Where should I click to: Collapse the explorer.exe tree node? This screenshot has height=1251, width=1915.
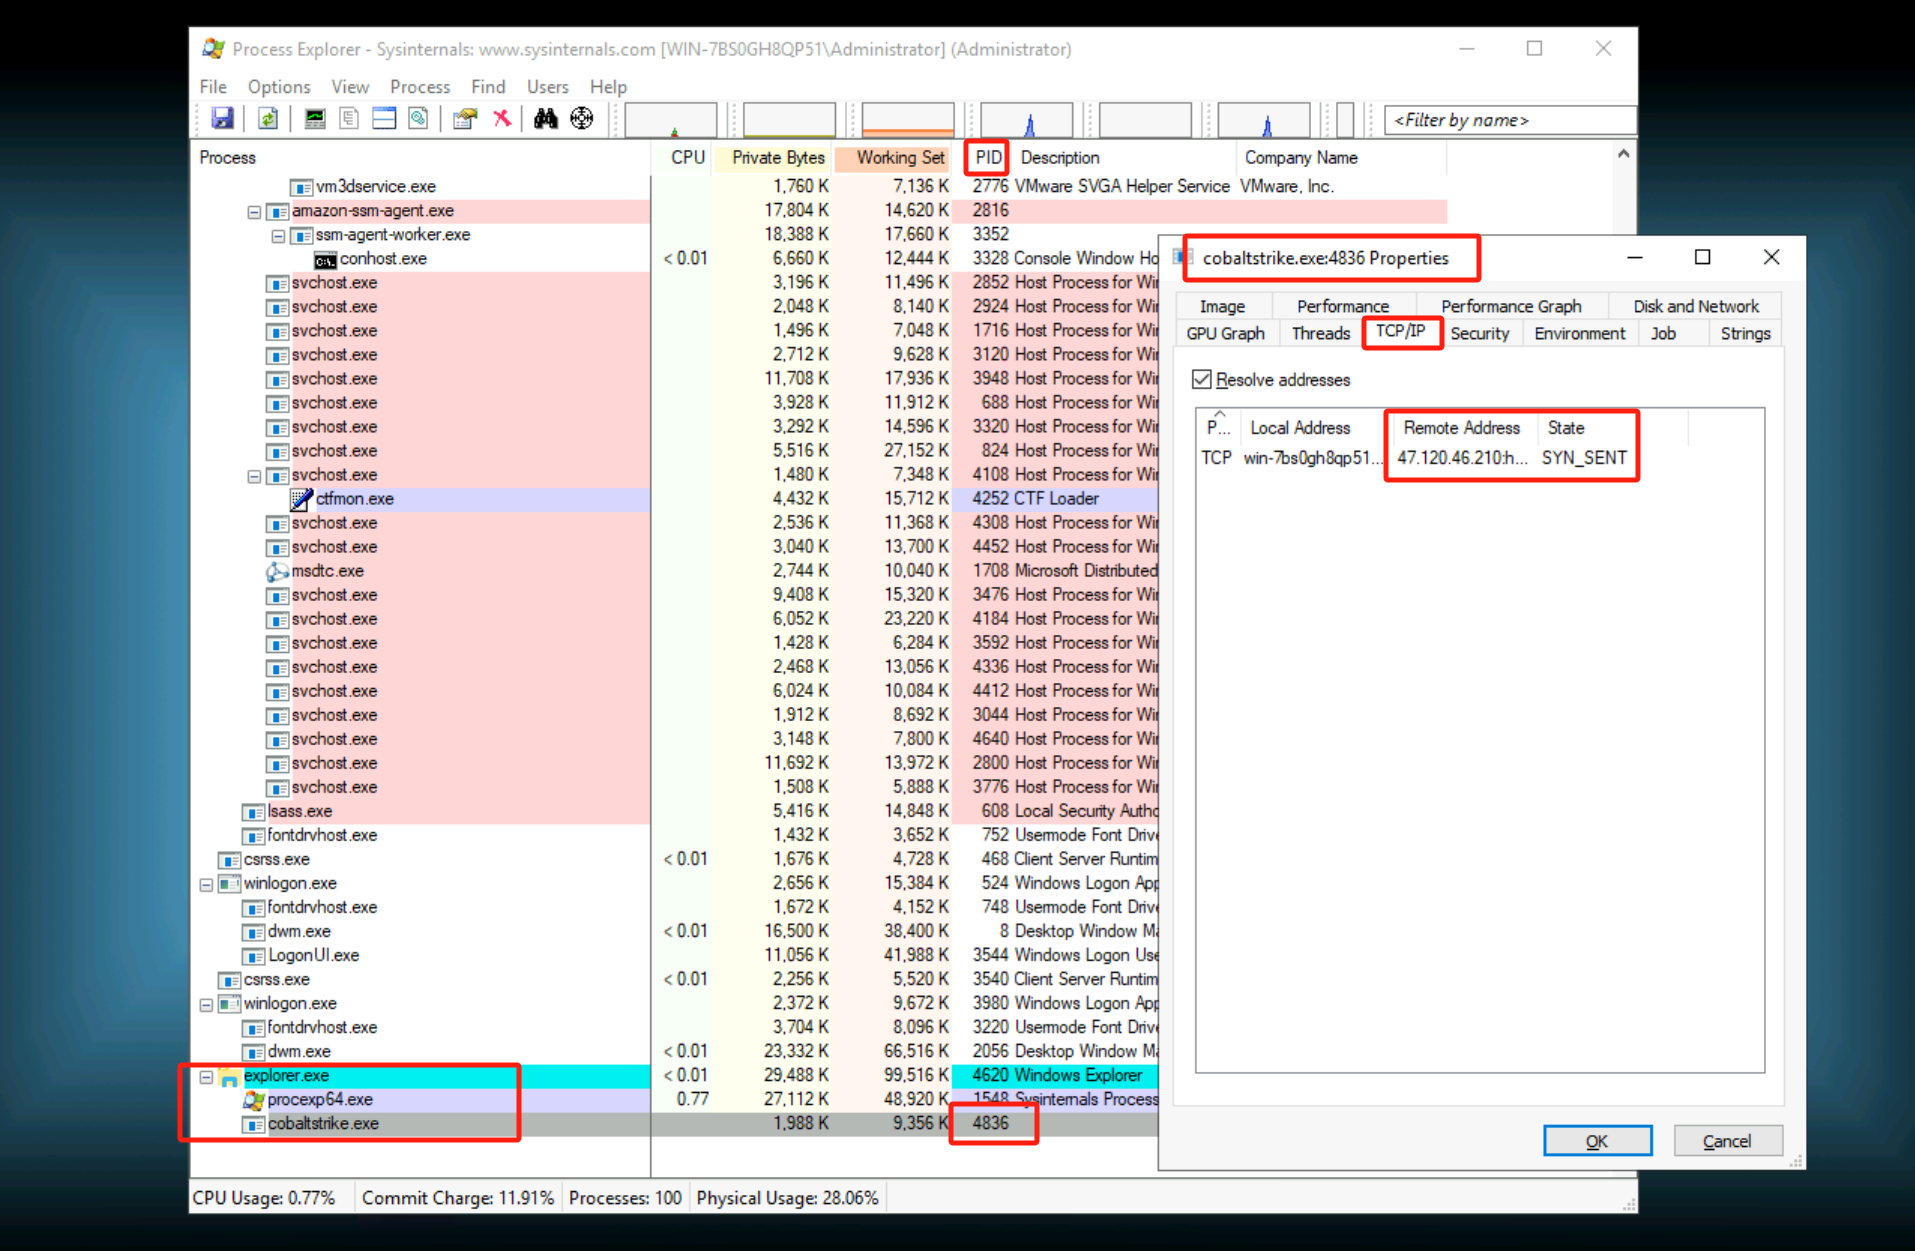click(x=206, y=1077)
